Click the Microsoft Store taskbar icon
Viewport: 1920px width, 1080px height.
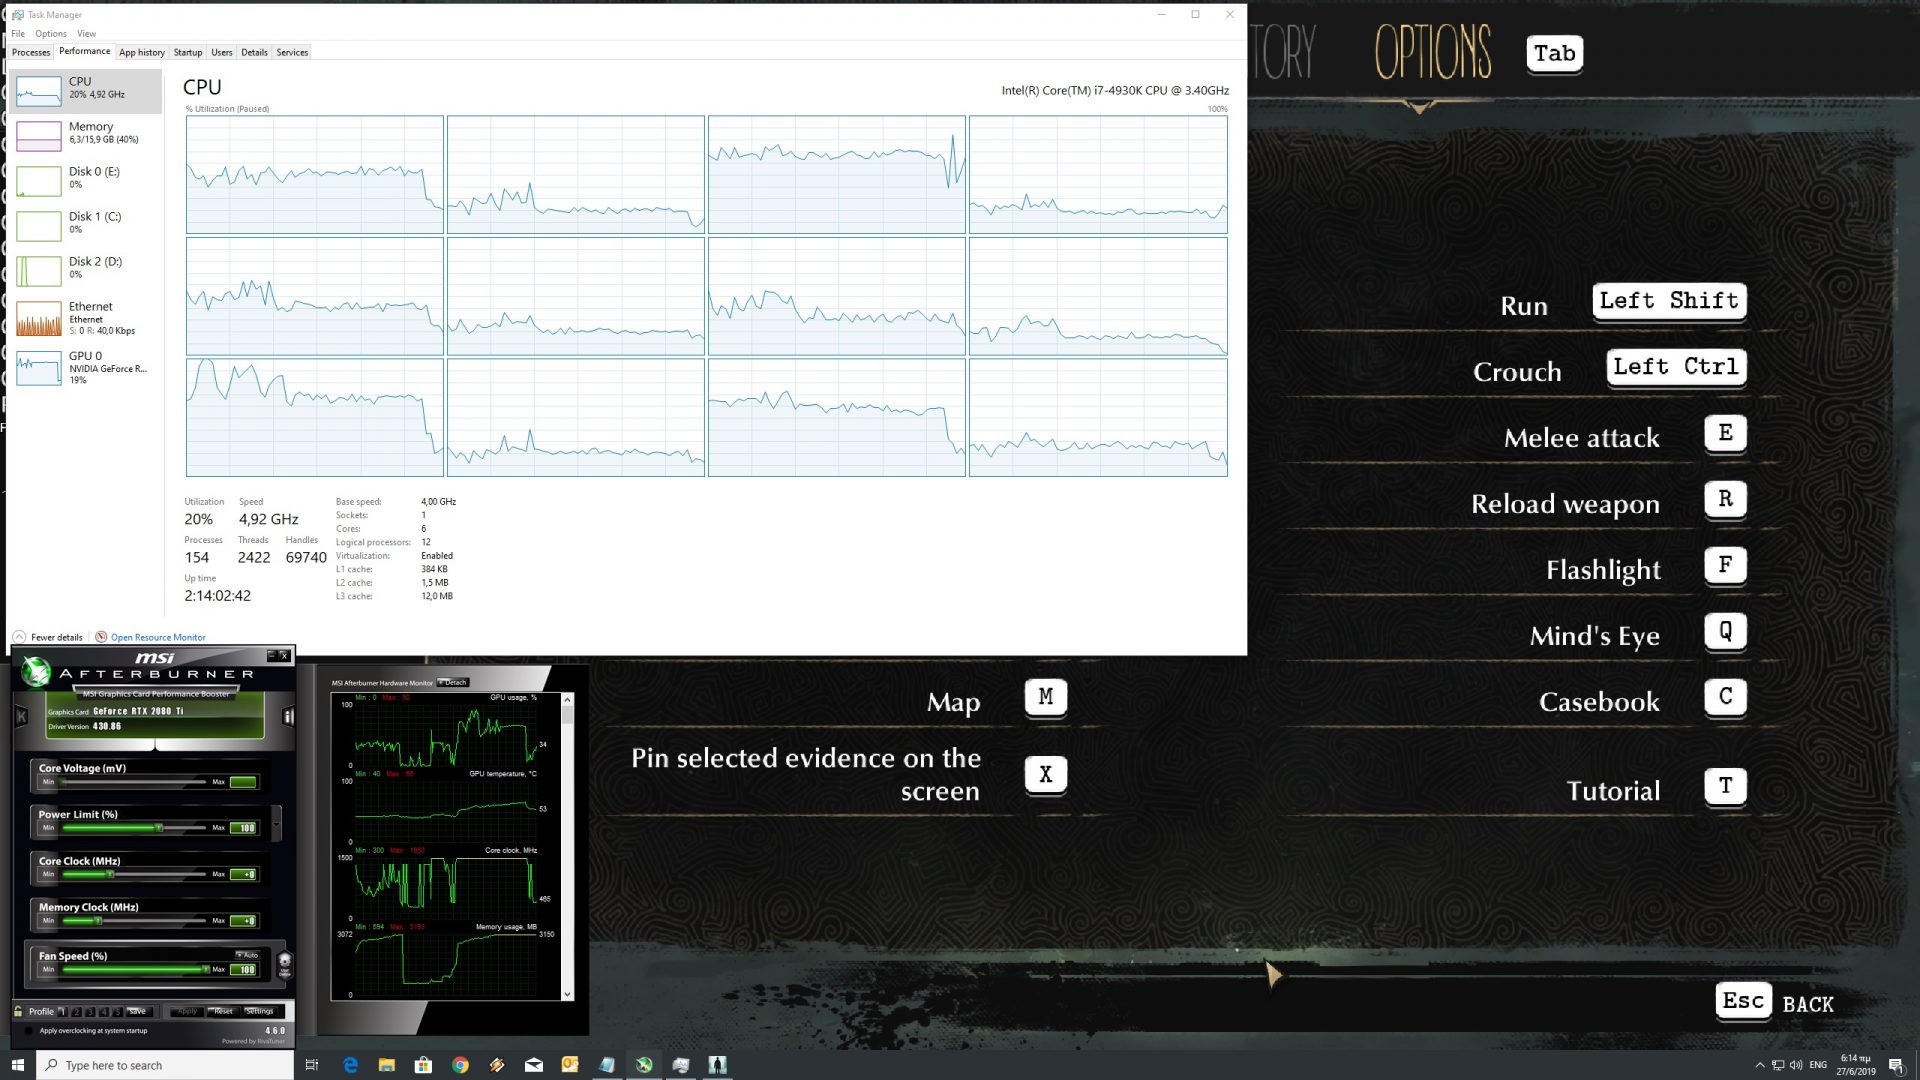pyautogui.click(x=423, y=1065)
